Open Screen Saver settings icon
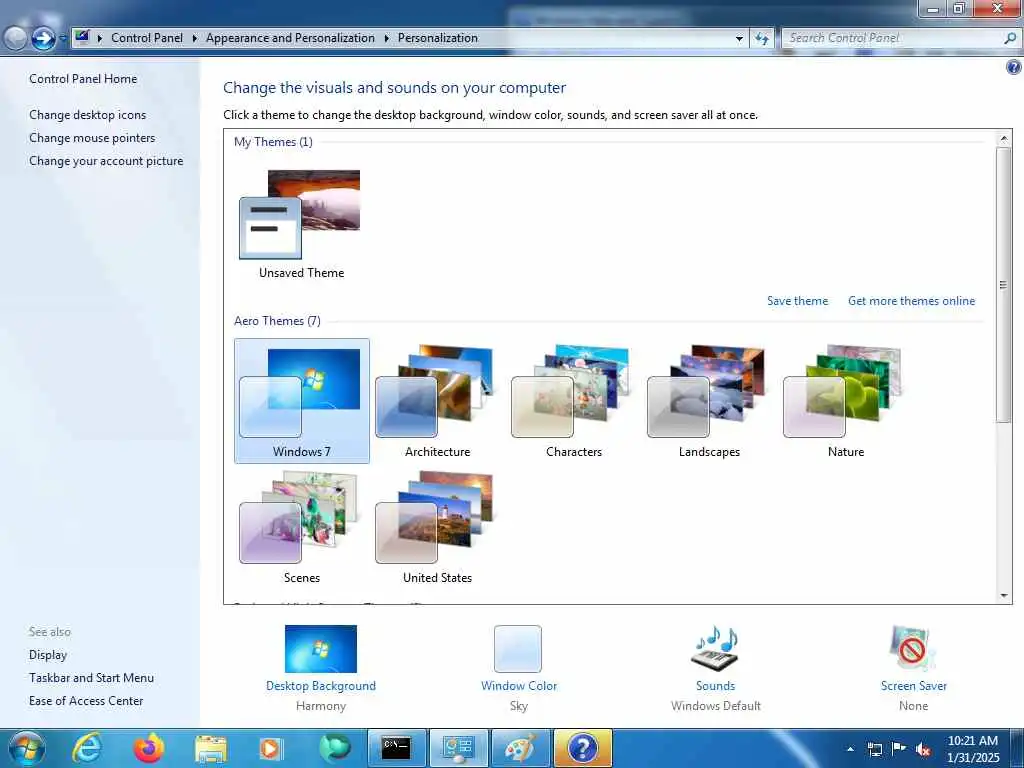1024x768 pixels. (x=913, y=648)
